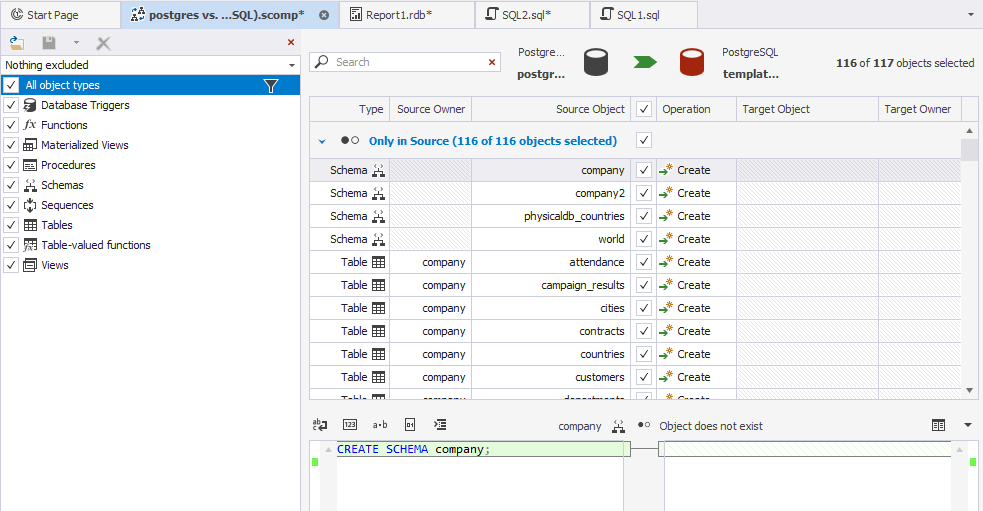The image size is (983, 511).
Task: Select the world schema row
Action: pyautogui.click(x=635, y=240)
